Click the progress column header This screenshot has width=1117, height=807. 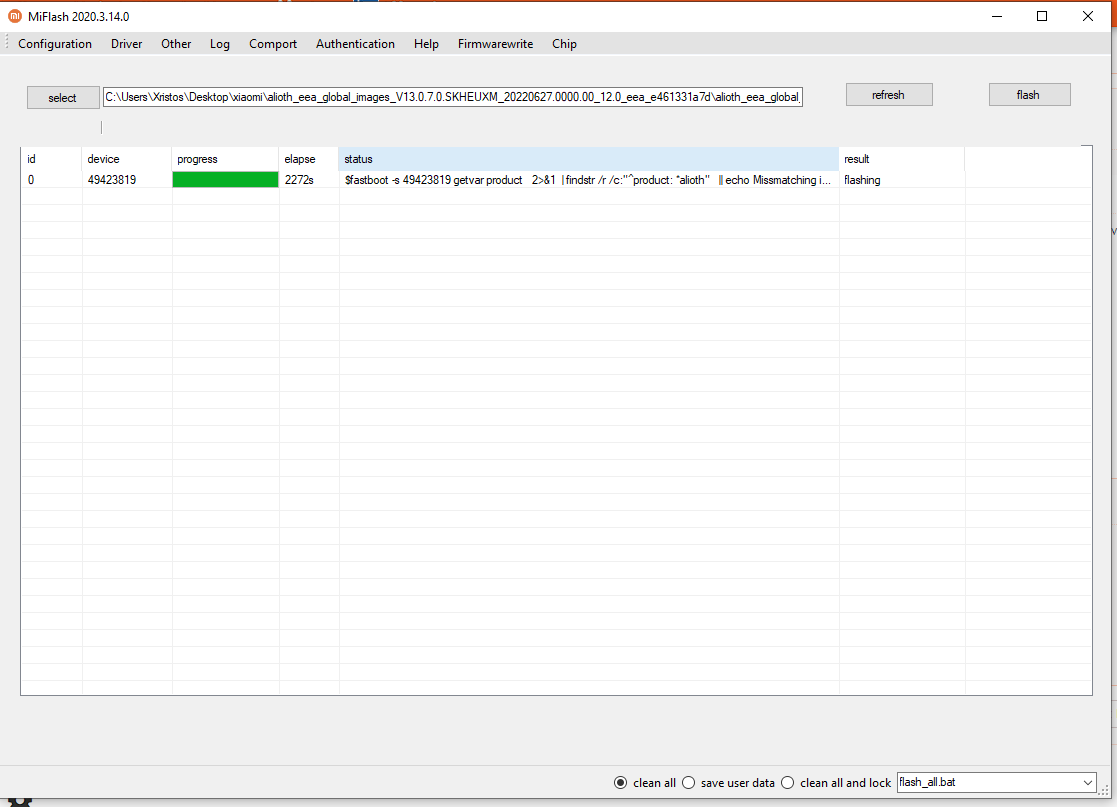click(225, 159)
